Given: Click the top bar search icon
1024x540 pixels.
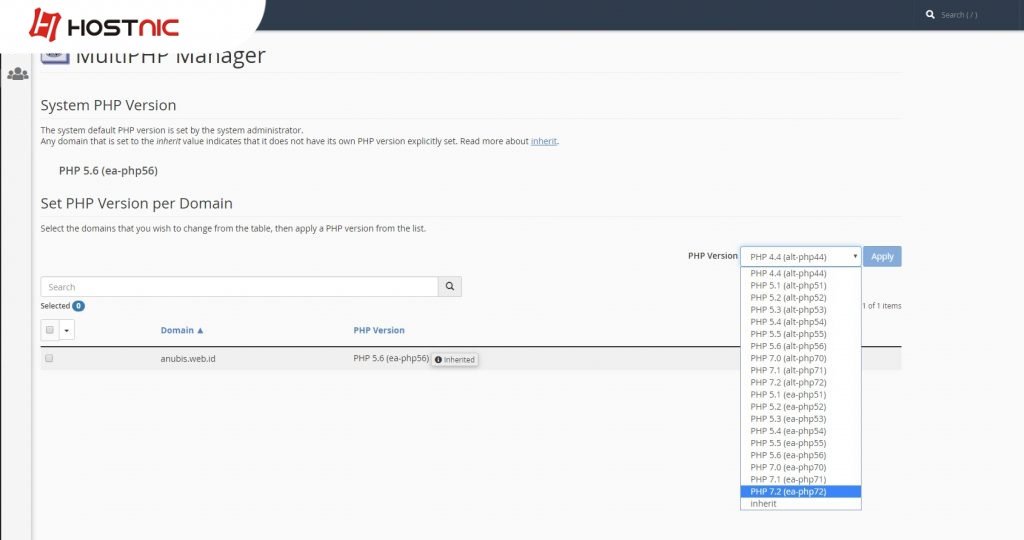Looking at the screenshot, I should [930, 15].
